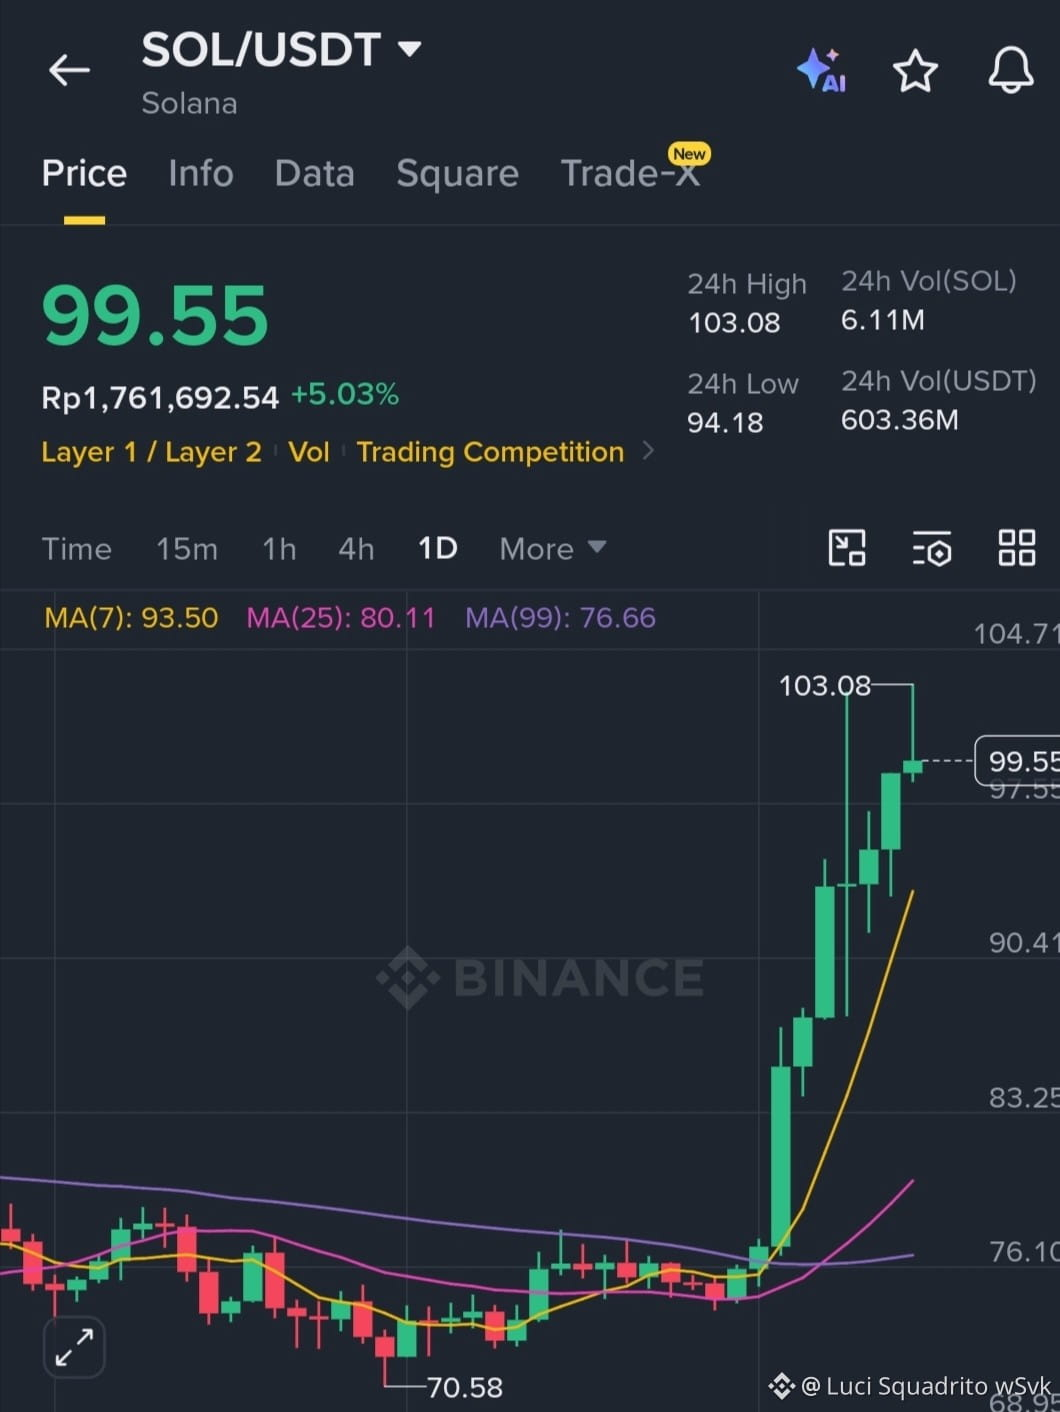The height and width of the screenshot is (1412, 1060).
Task: Open the chart drawing tools icon
Action: pyautogui.click(x=847, y=548)
